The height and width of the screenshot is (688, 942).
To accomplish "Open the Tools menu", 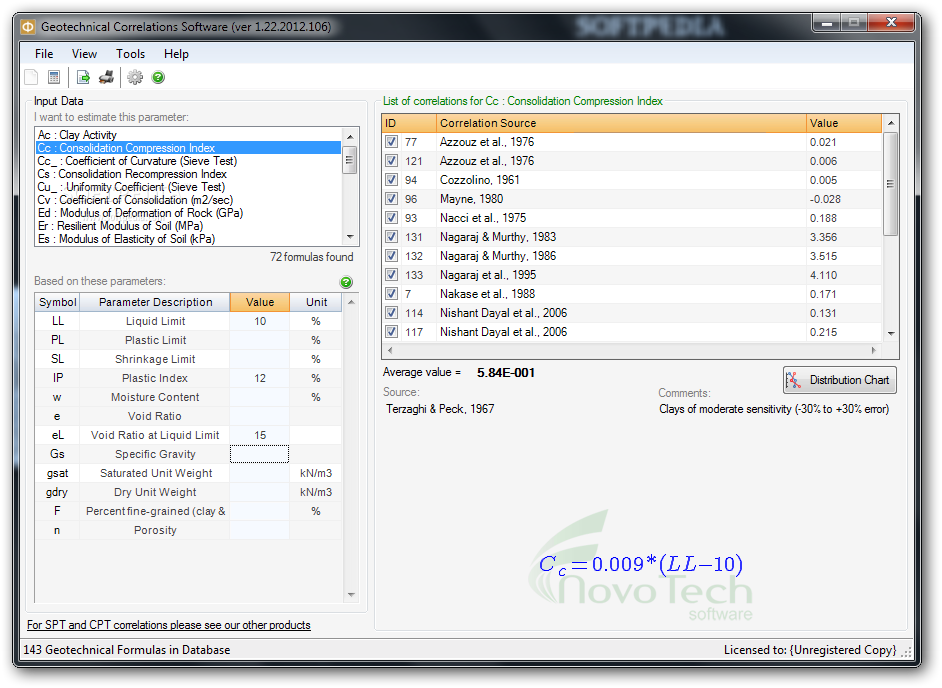I will [x=130, y=54].
